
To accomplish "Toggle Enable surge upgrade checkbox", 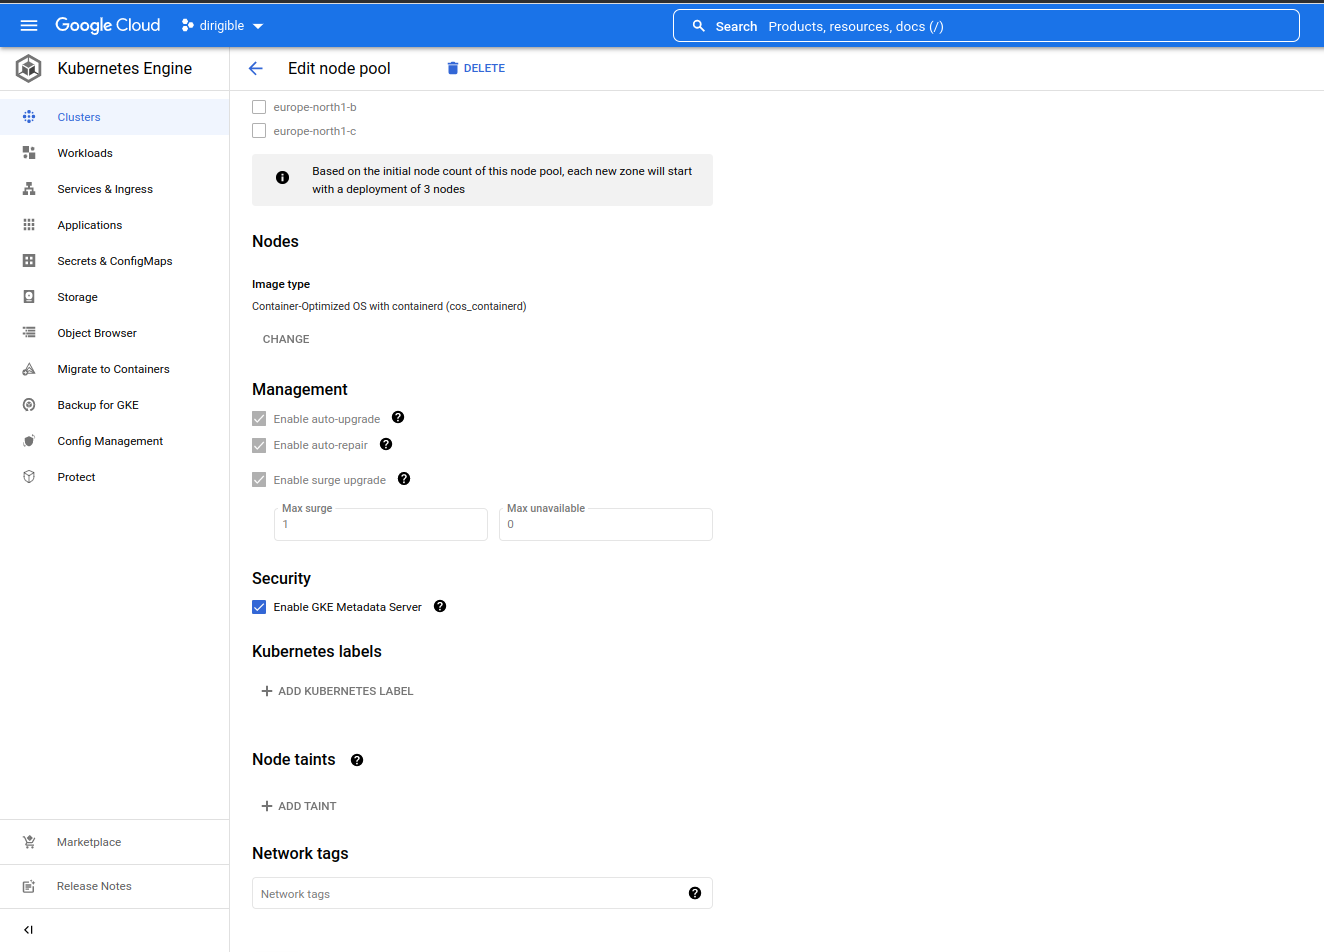I will (259, 480).
